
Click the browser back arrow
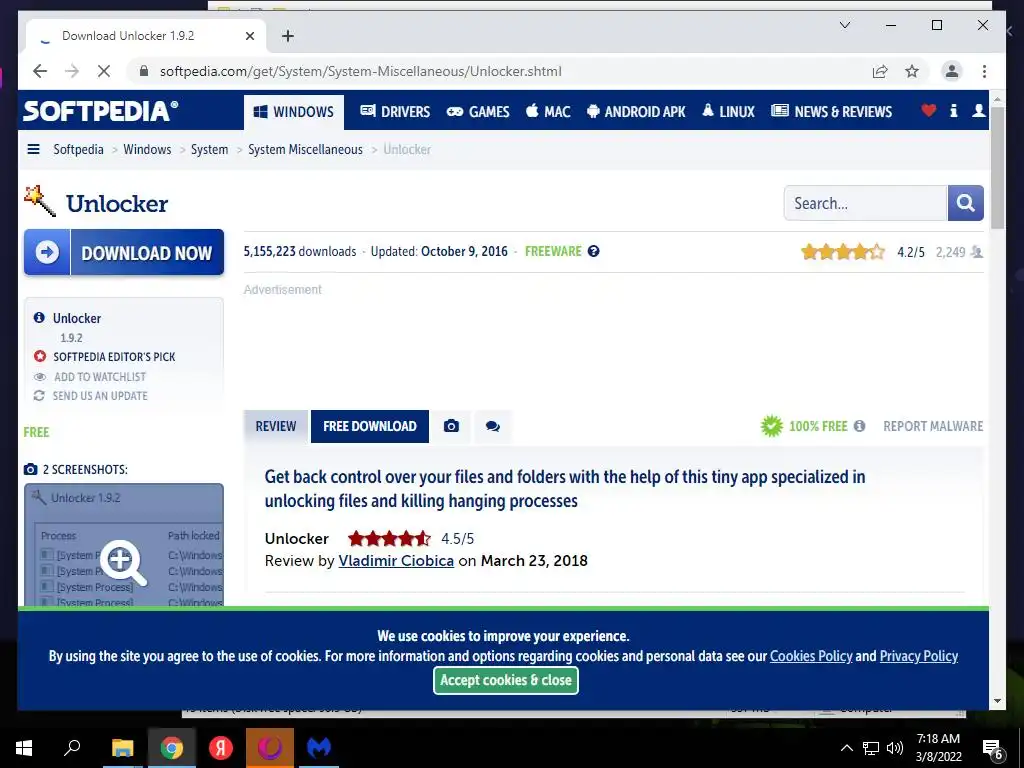40,71
